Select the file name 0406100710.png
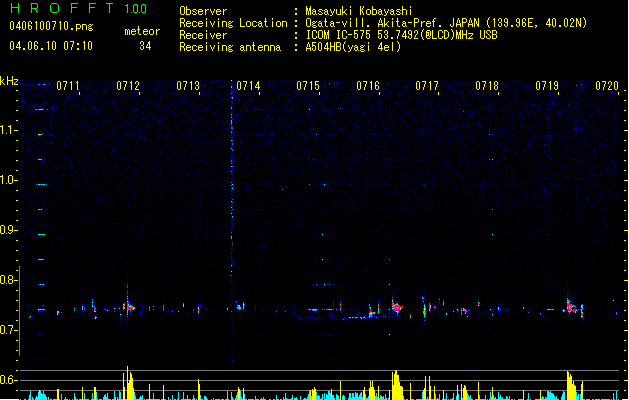This screenshot has height=400, width=629. click(51, 26)
